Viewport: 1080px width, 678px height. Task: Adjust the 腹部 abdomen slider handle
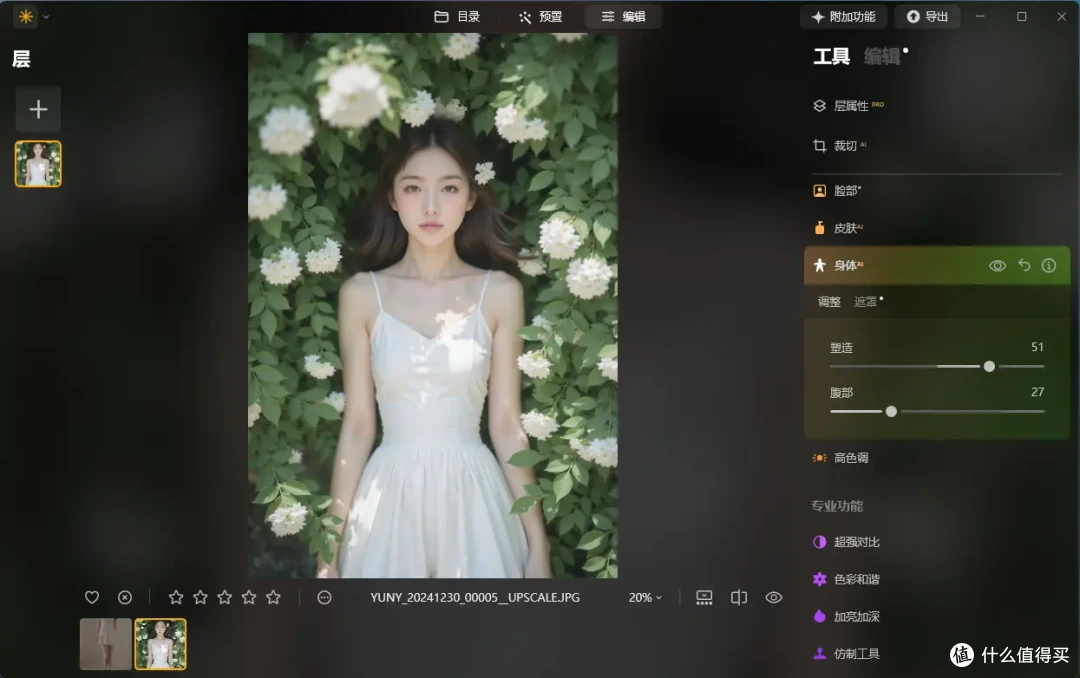click(x=891, y=411)
